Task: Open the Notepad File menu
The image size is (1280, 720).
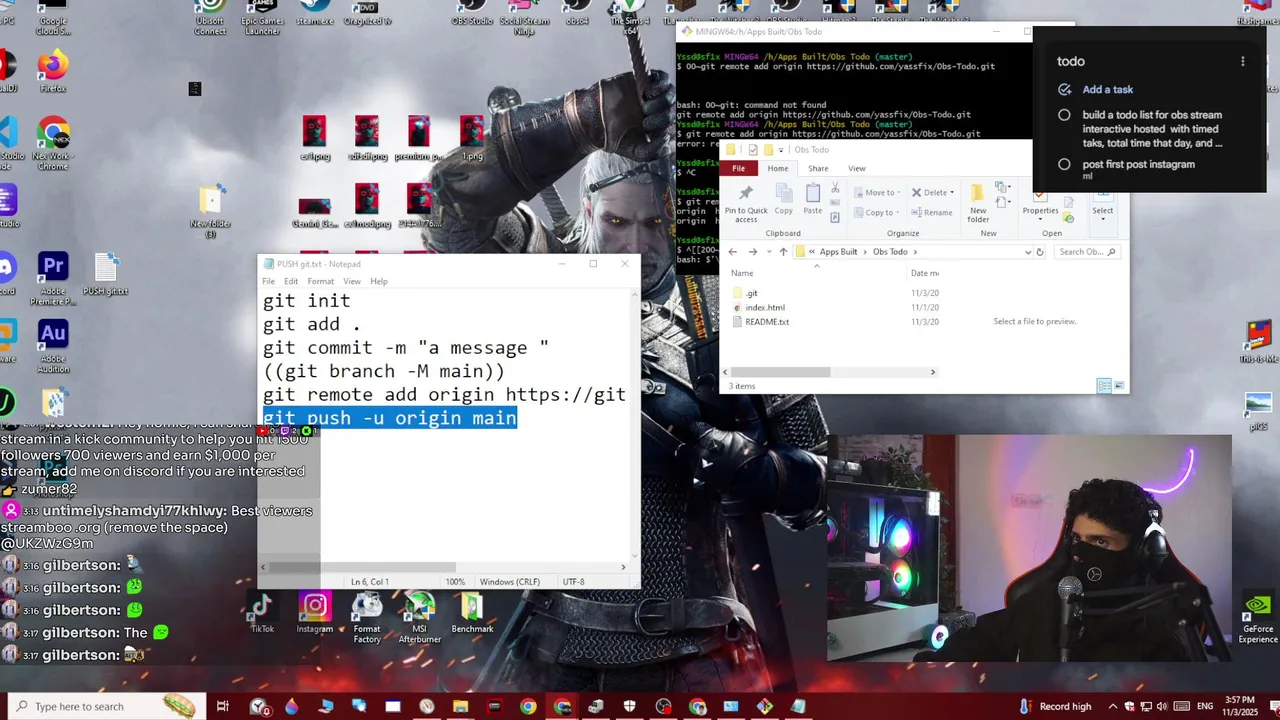Action: pos(269,281)
